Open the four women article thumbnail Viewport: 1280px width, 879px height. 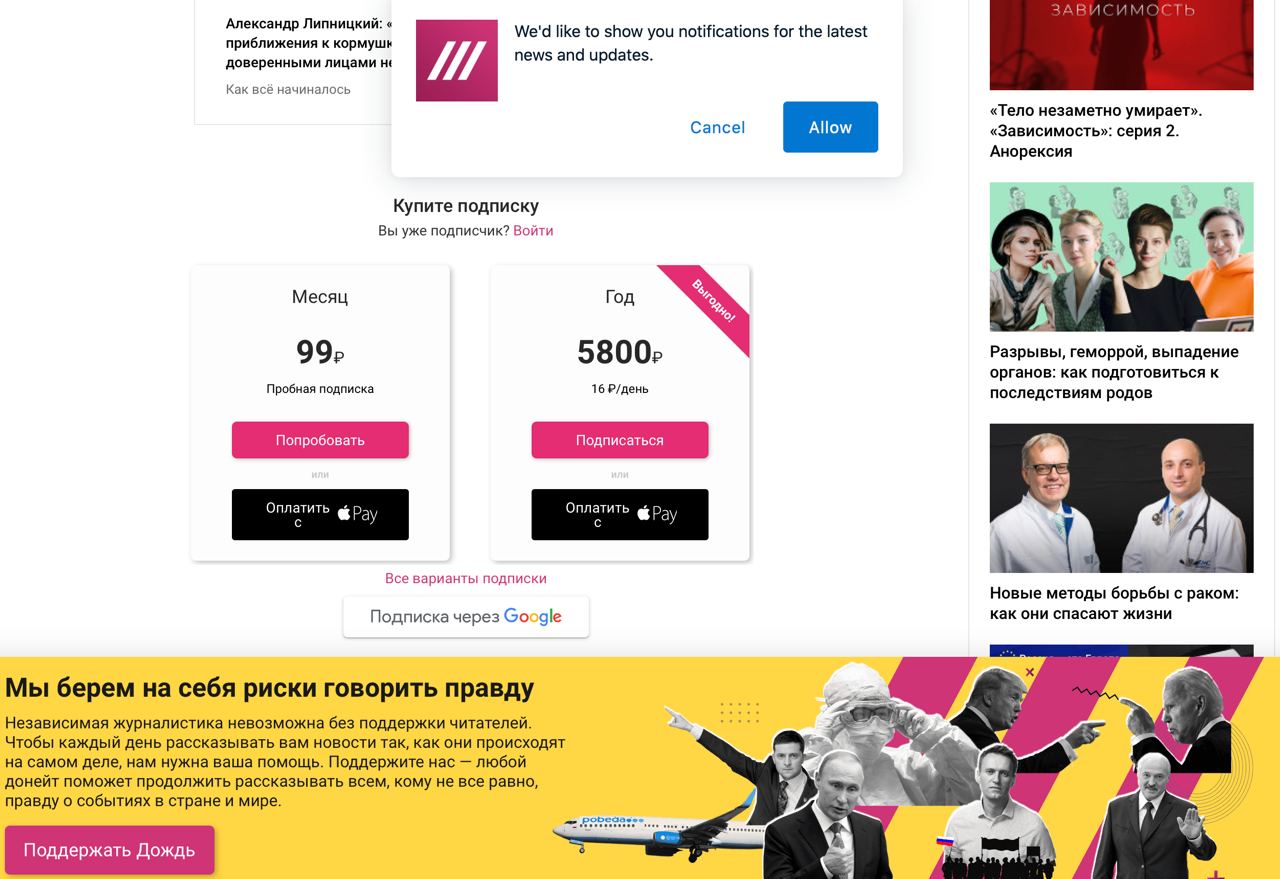click(x=1121, y=257)
